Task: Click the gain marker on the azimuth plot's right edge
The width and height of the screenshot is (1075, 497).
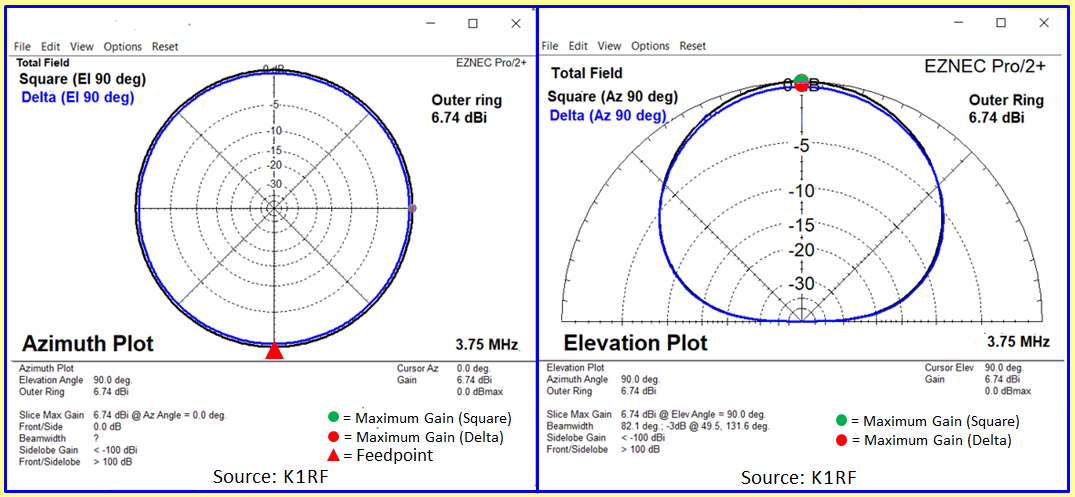Action: tap(412, 208)
